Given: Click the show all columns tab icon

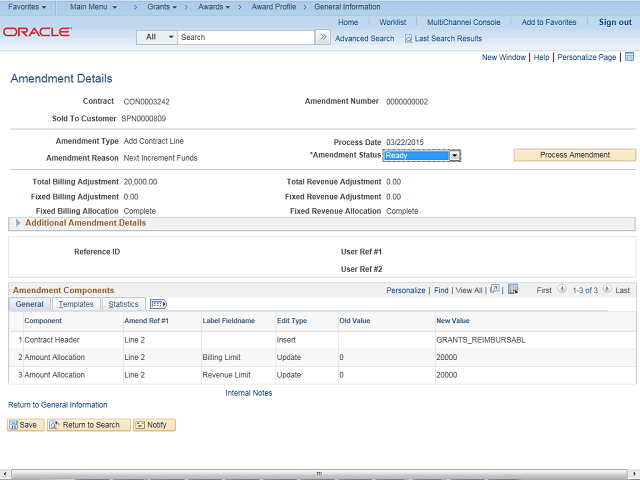Looking at the screenshot, I should (x=158, y=304).
